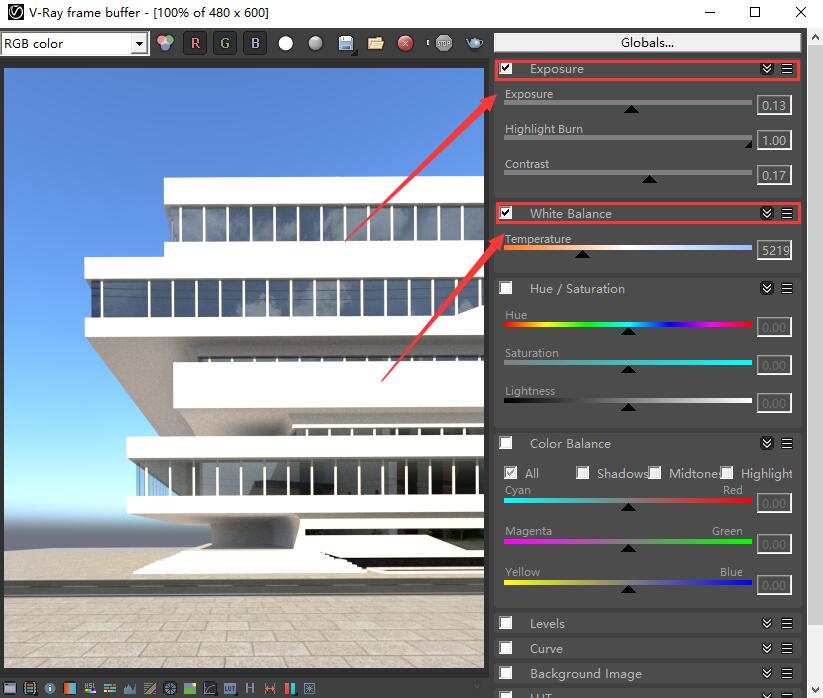Start render with the teapot icon
The width and height of the screenshot is (823, 698).
pos(474,43)
